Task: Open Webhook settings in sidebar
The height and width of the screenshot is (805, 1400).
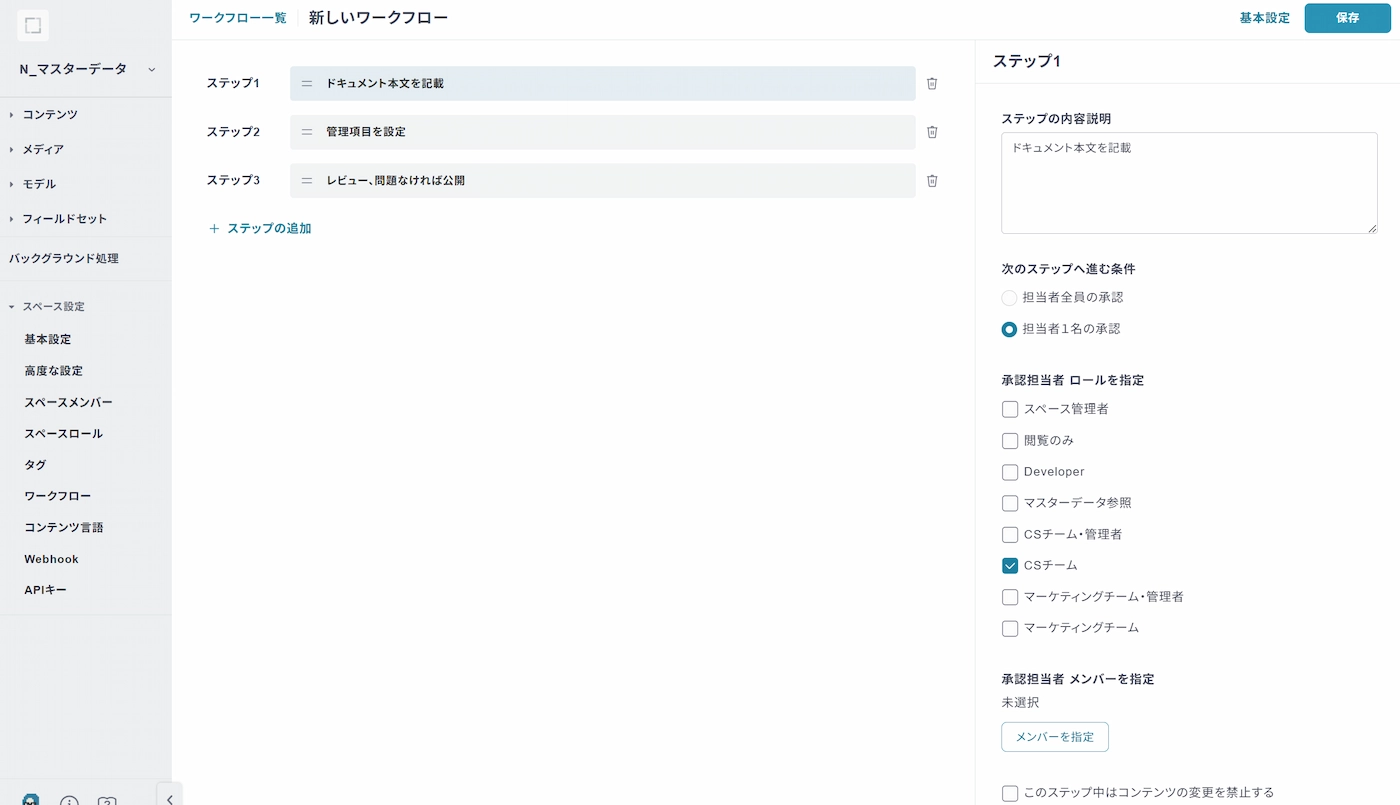Action: 52,559
